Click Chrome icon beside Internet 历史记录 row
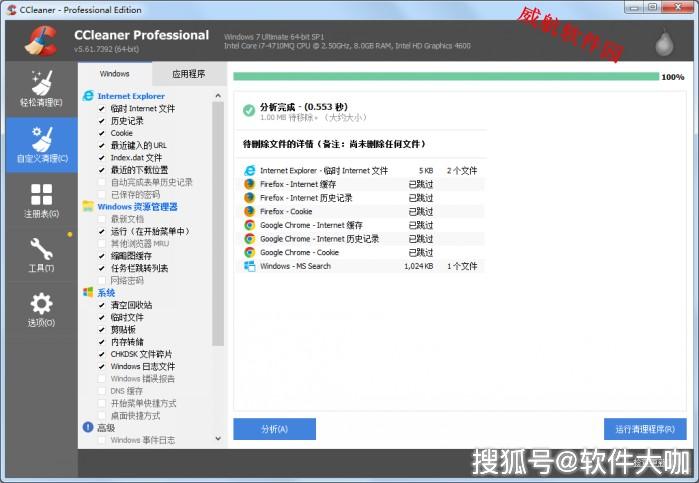 click(x=250, y=239)
